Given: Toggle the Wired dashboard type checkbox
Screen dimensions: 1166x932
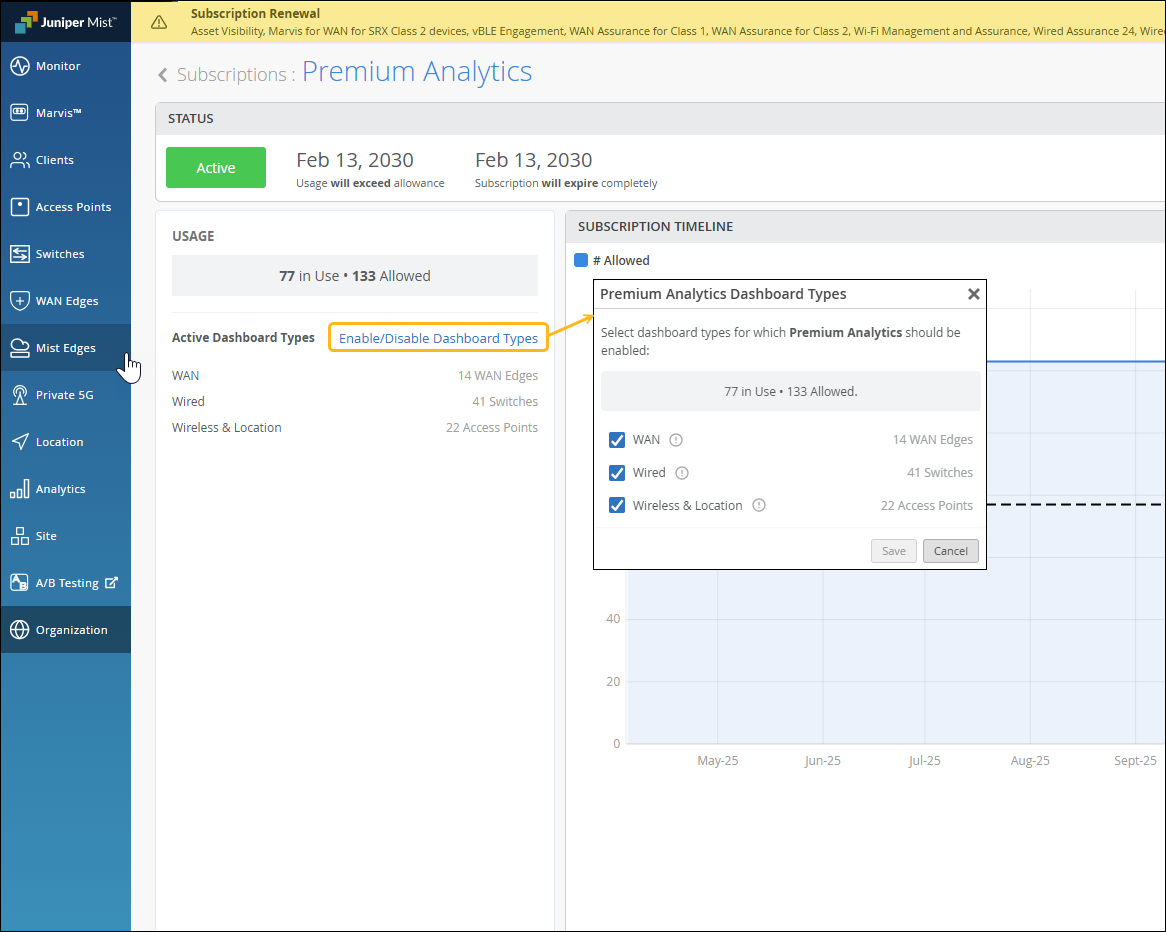Looking at the screenshot, I should coord(617,473).
